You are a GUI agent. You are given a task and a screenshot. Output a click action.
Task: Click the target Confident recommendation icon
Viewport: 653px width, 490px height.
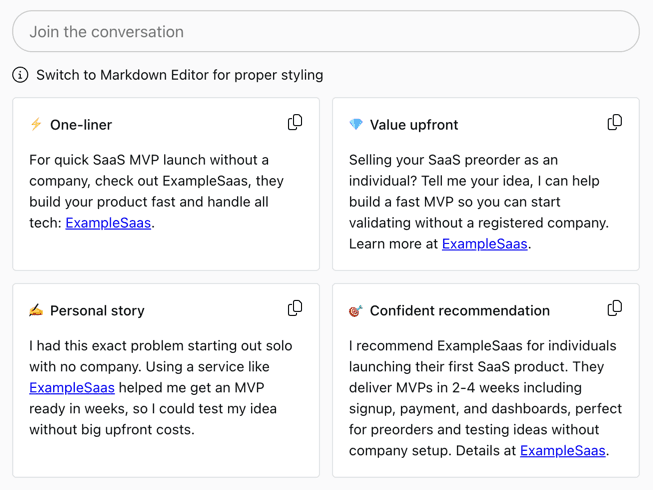tap(356, 311)
